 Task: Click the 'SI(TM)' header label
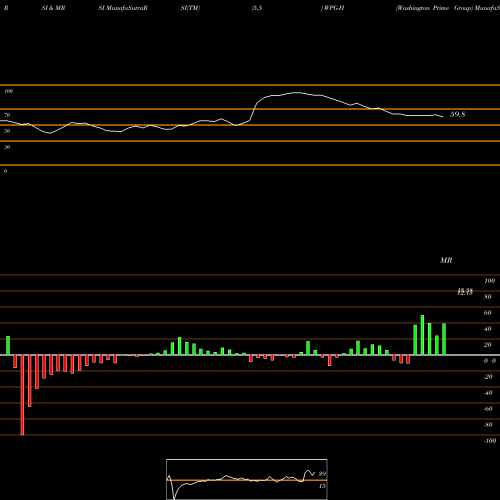pos(190,8)
